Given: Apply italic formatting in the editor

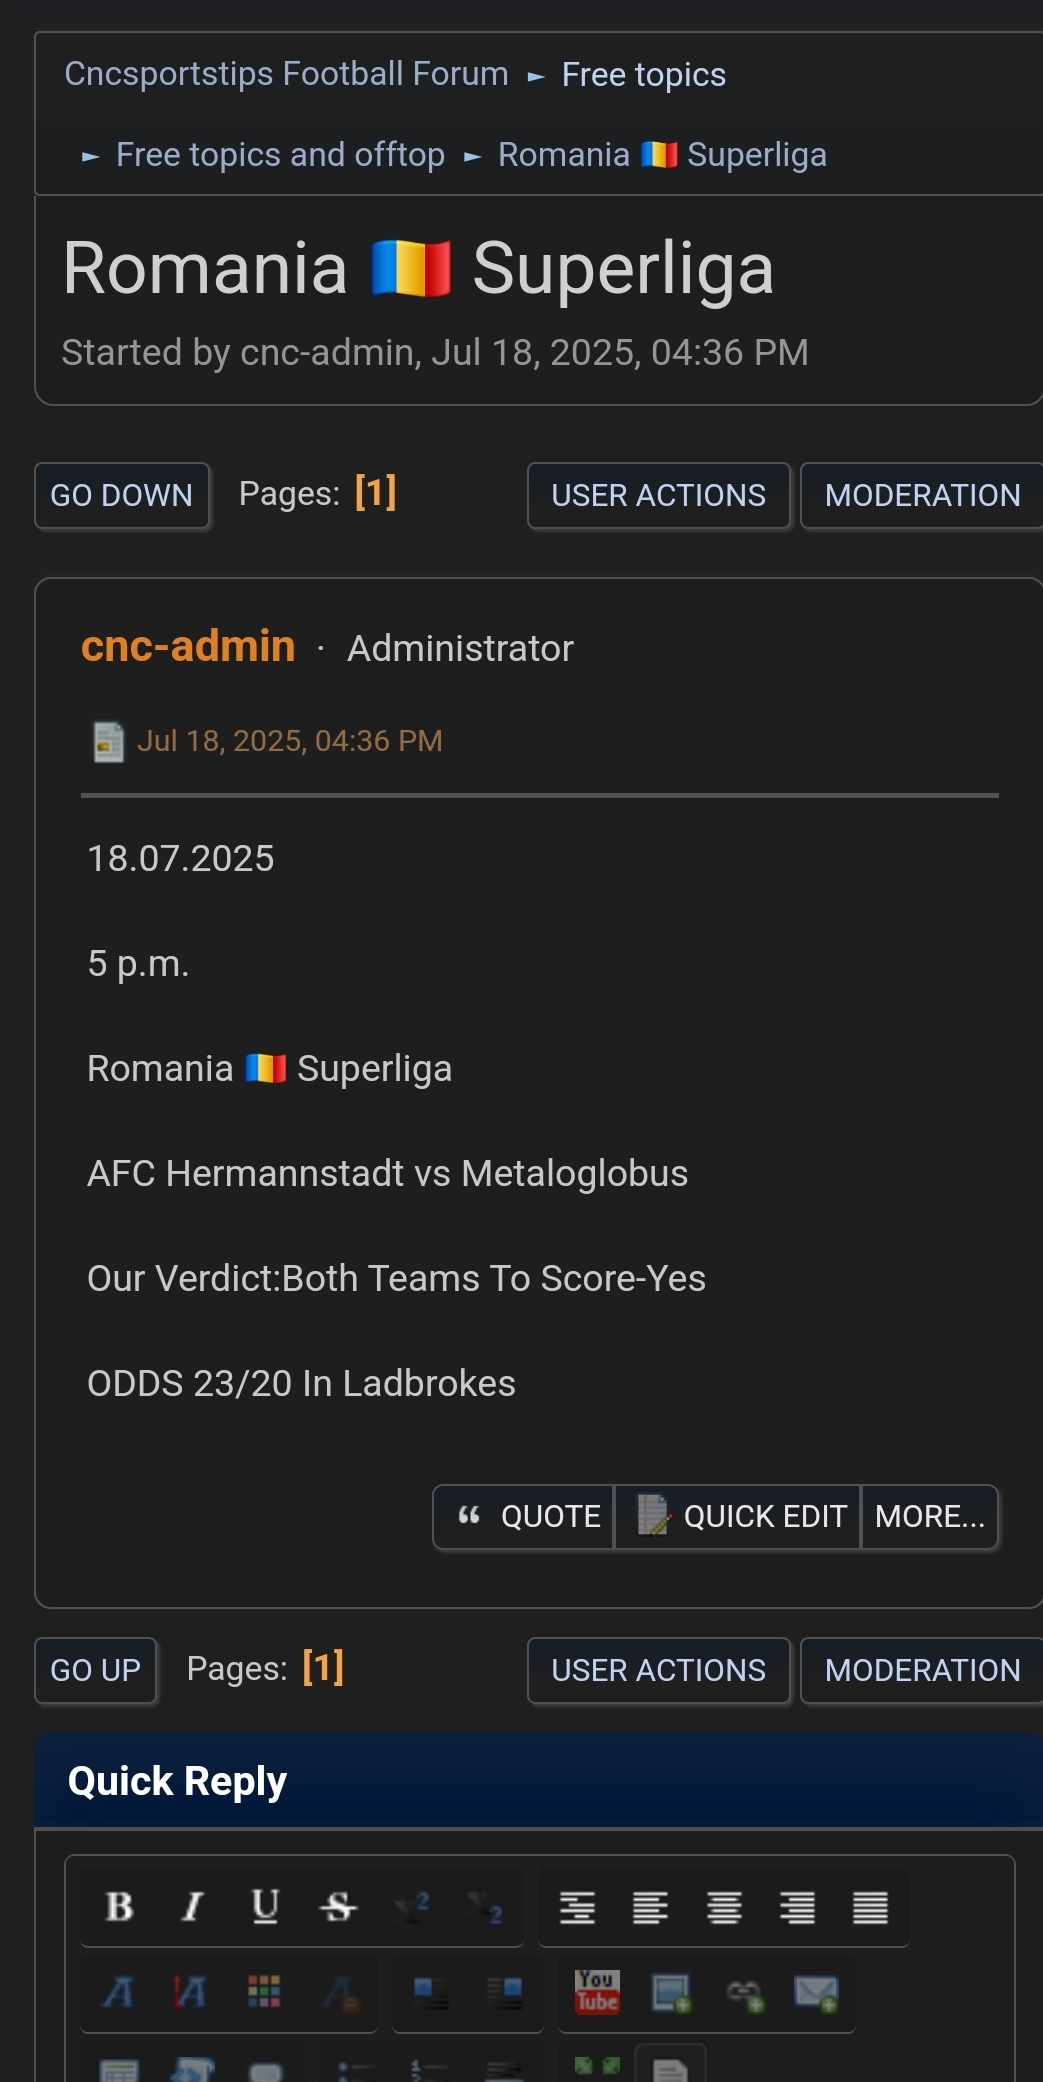Looking at the screenshot, I should (x=192, y=1907).
